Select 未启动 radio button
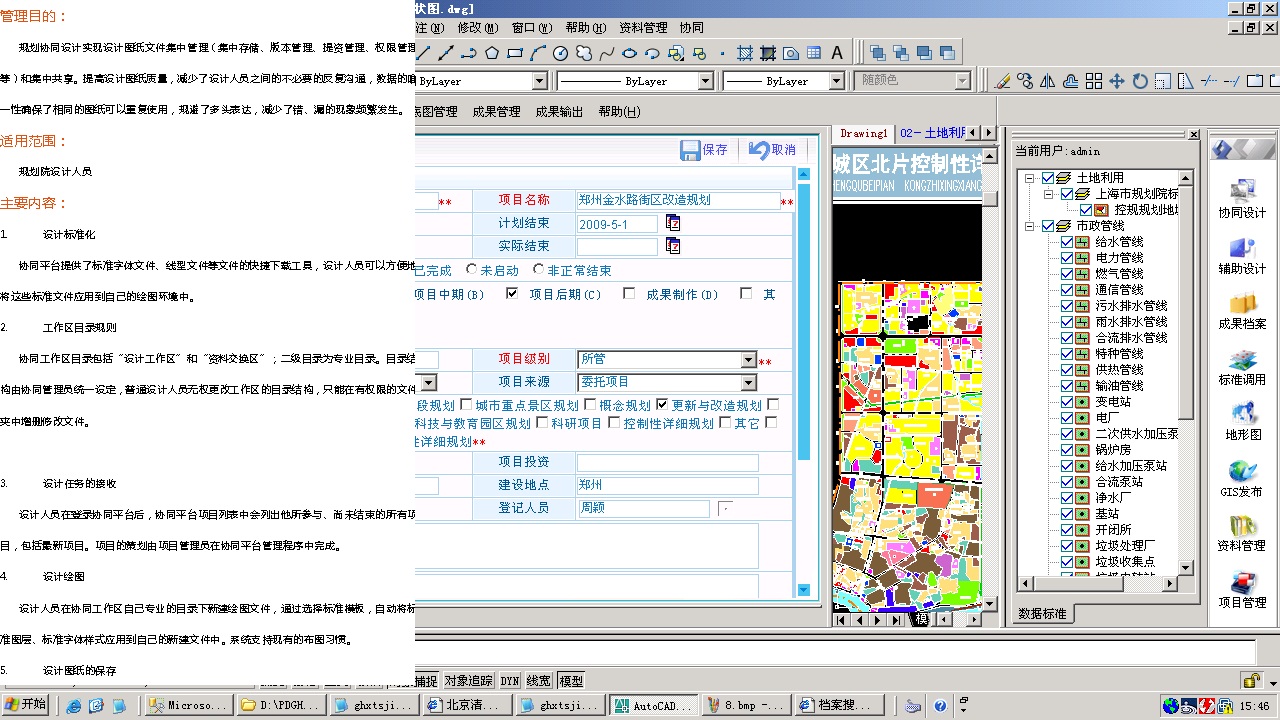 [x=472, y=270]
